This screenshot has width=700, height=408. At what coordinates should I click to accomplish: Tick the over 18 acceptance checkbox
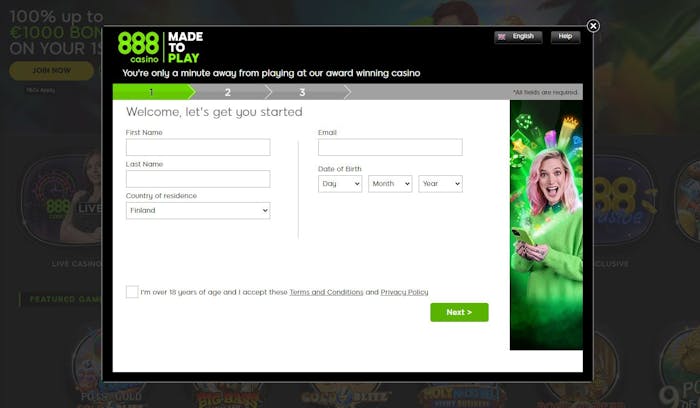(x=132, y=292)
